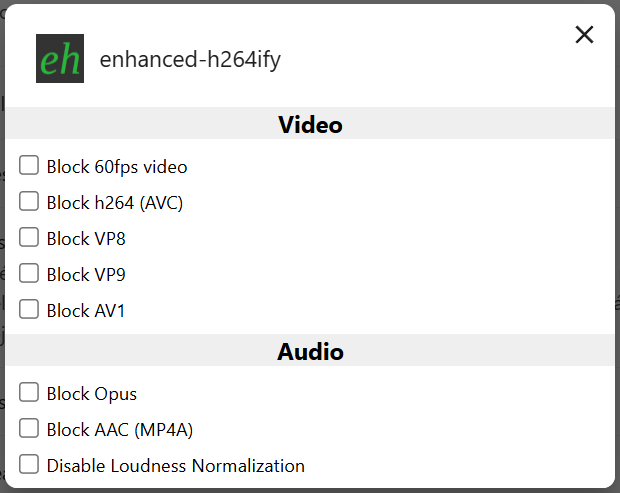The width and height of the screenshot is (620, 493).
Task: Click the Audio section header
Action: point(310,352)
